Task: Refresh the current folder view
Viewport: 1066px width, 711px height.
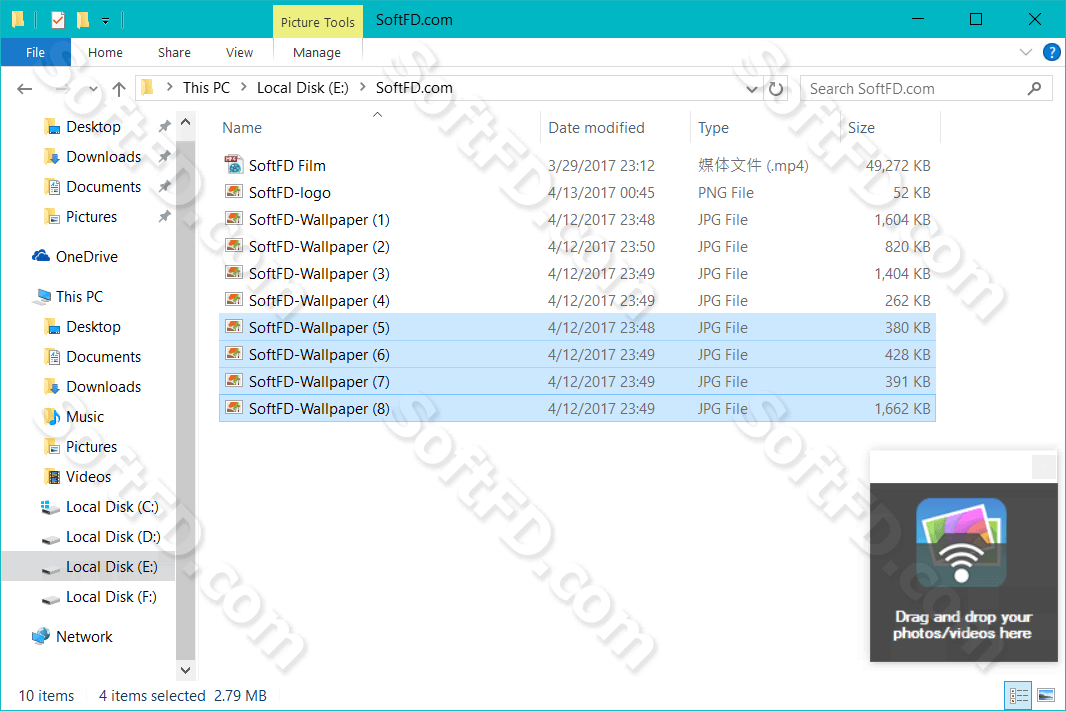Action: pyautogui.click(x=776, y=88)
